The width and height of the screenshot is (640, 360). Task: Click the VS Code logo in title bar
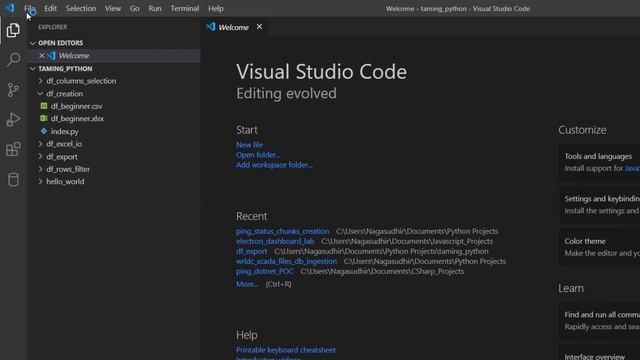[9, 8]
